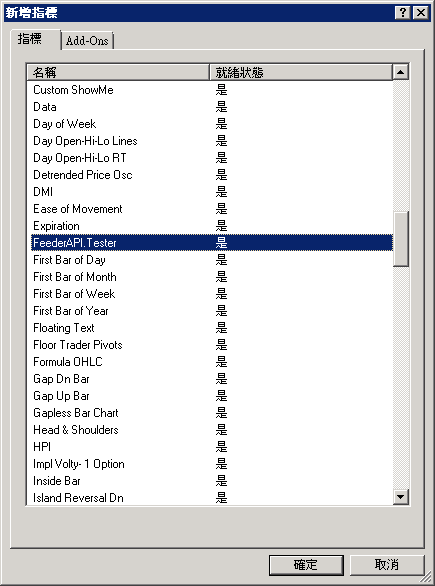Sort by the 名稱 column header
Viewport: 435px width, 586px height.
point(118,72)
